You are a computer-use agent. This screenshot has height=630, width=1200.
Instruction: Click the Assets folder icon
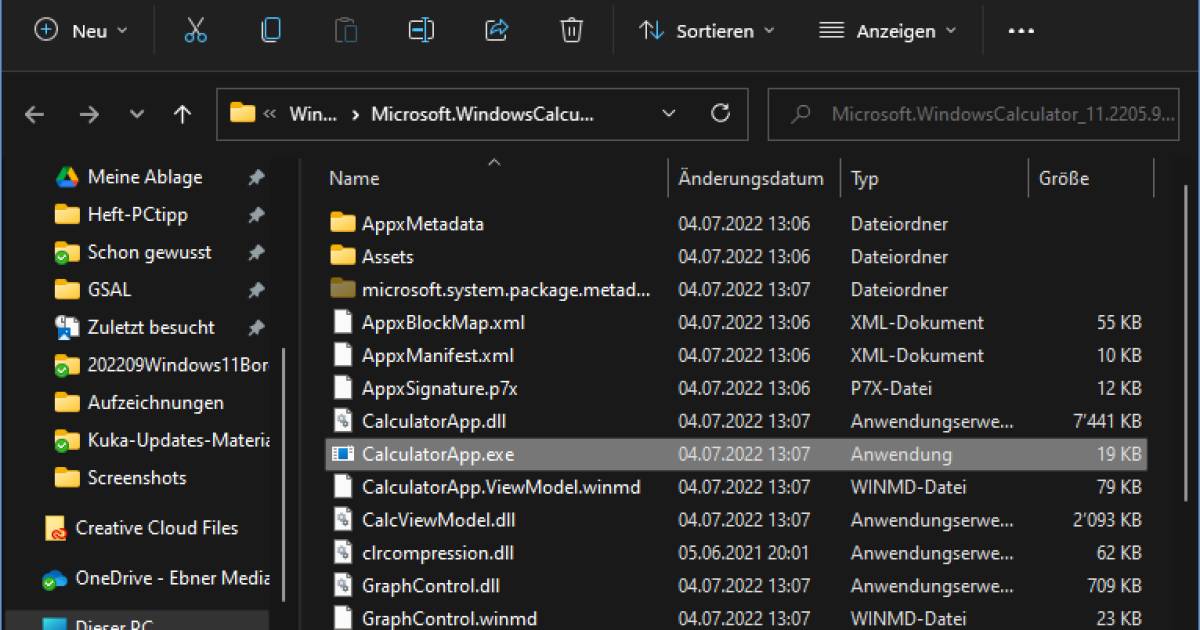coord(343,256)
